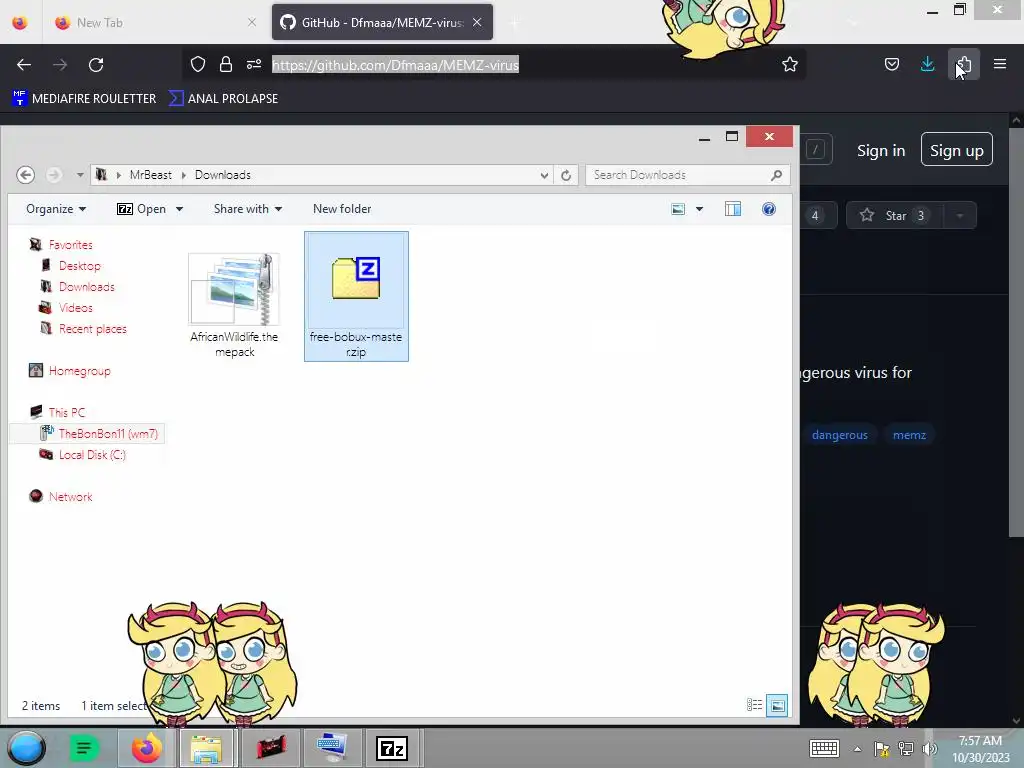This screenshot has height=768, width=1024.
Task: Switch to details view button
Action: (x=754, y=705)
